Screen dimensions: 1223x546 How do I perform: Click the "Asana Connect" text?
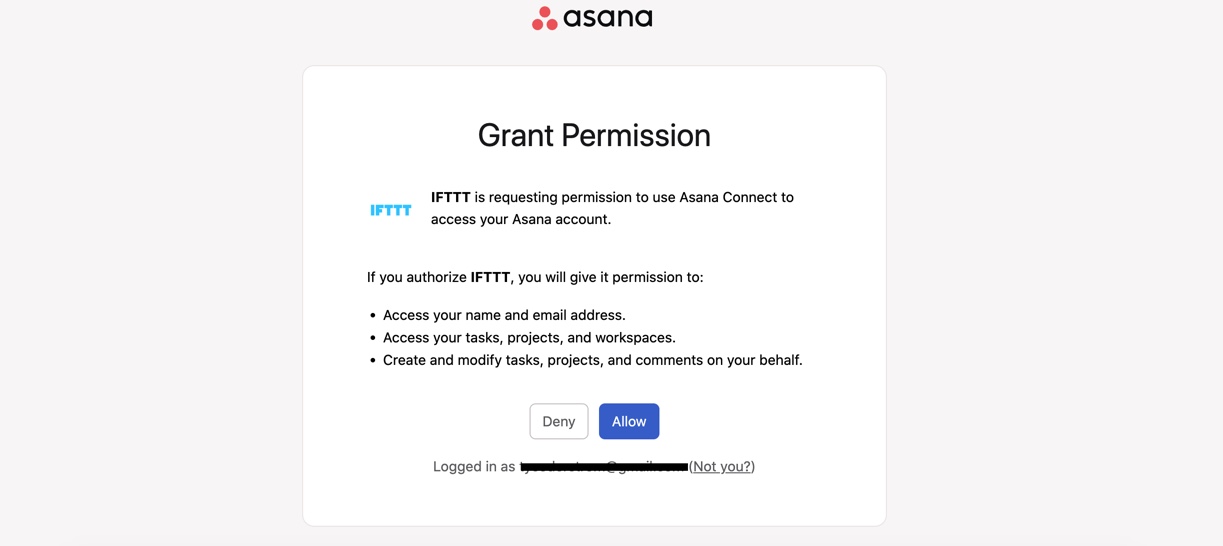pyautogui.click(x=729, y=197)
